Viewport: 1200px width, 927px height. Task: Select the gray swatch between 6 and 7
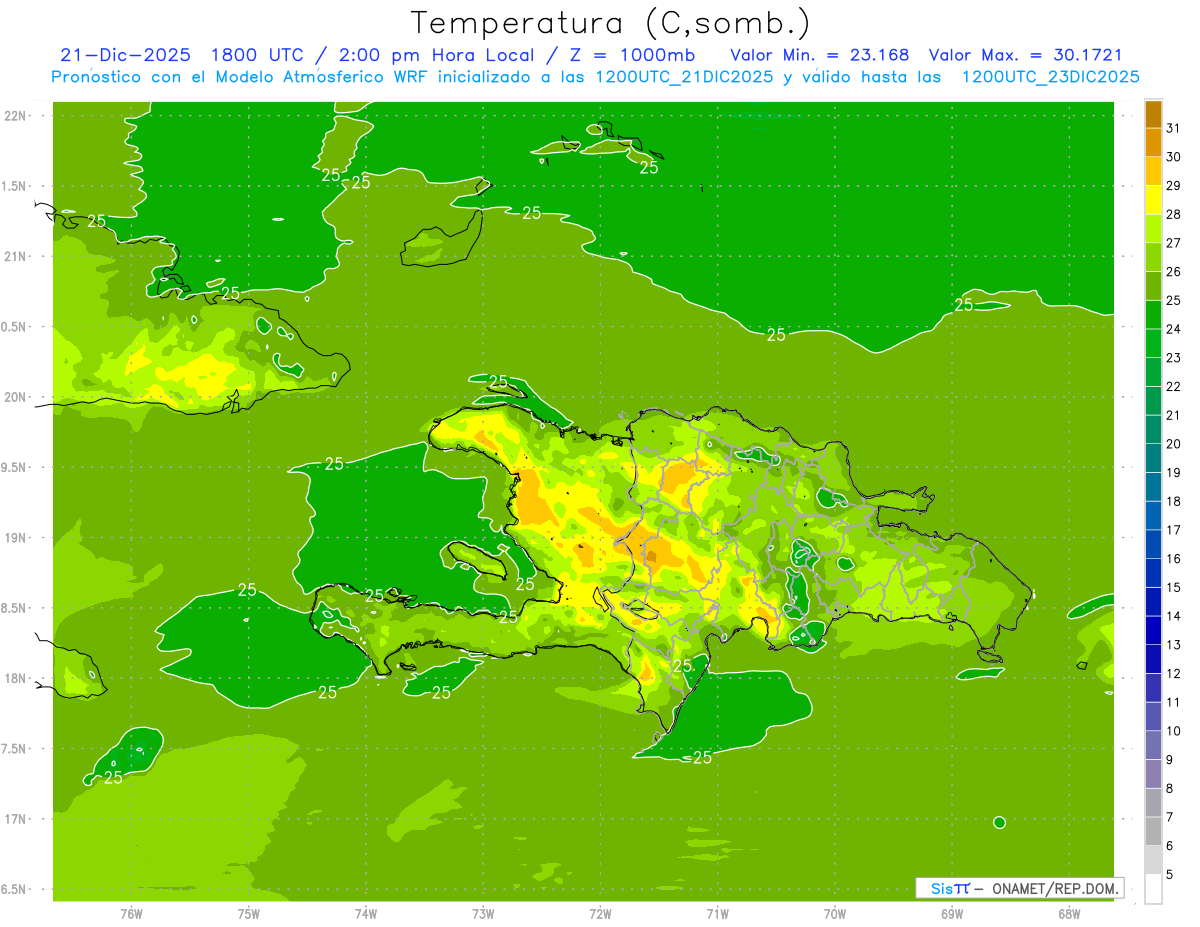tap(1153, 831)
